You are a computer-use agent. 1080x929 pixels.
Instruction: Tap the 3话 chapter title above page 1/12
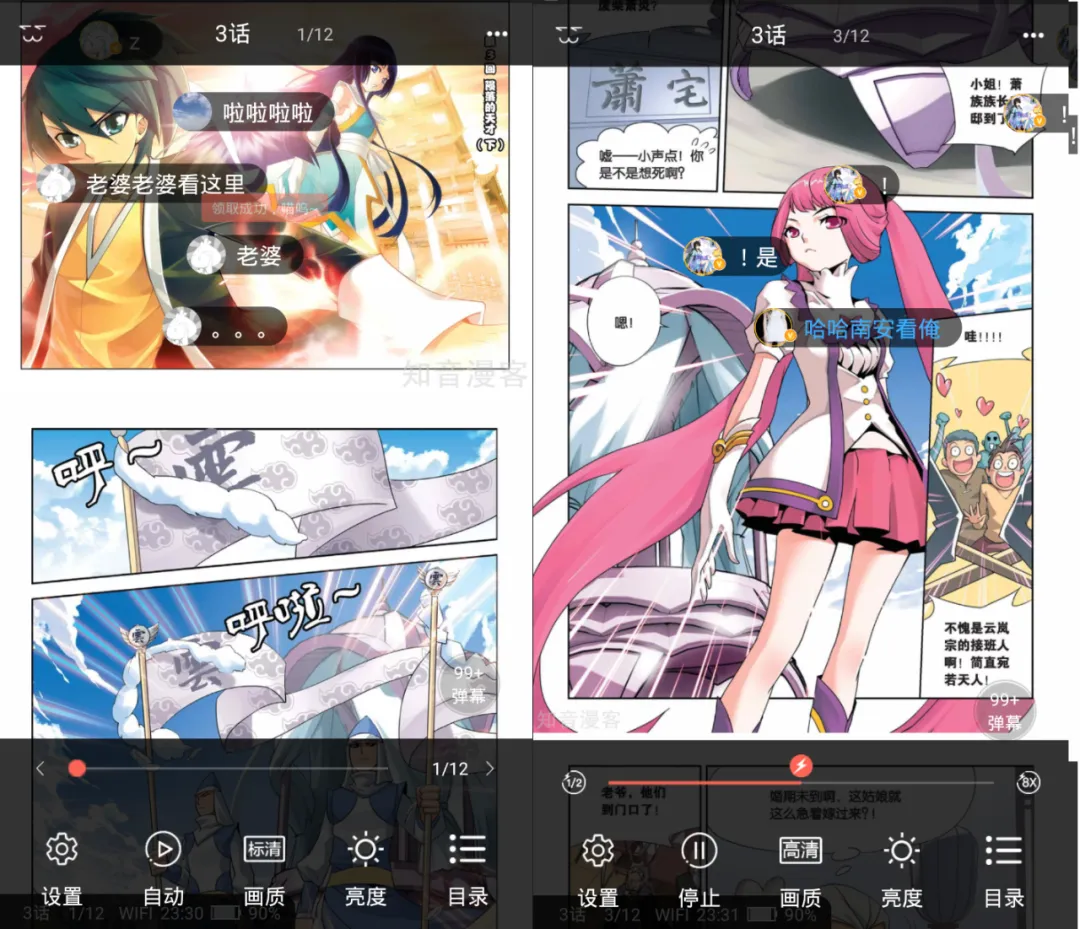232,34
